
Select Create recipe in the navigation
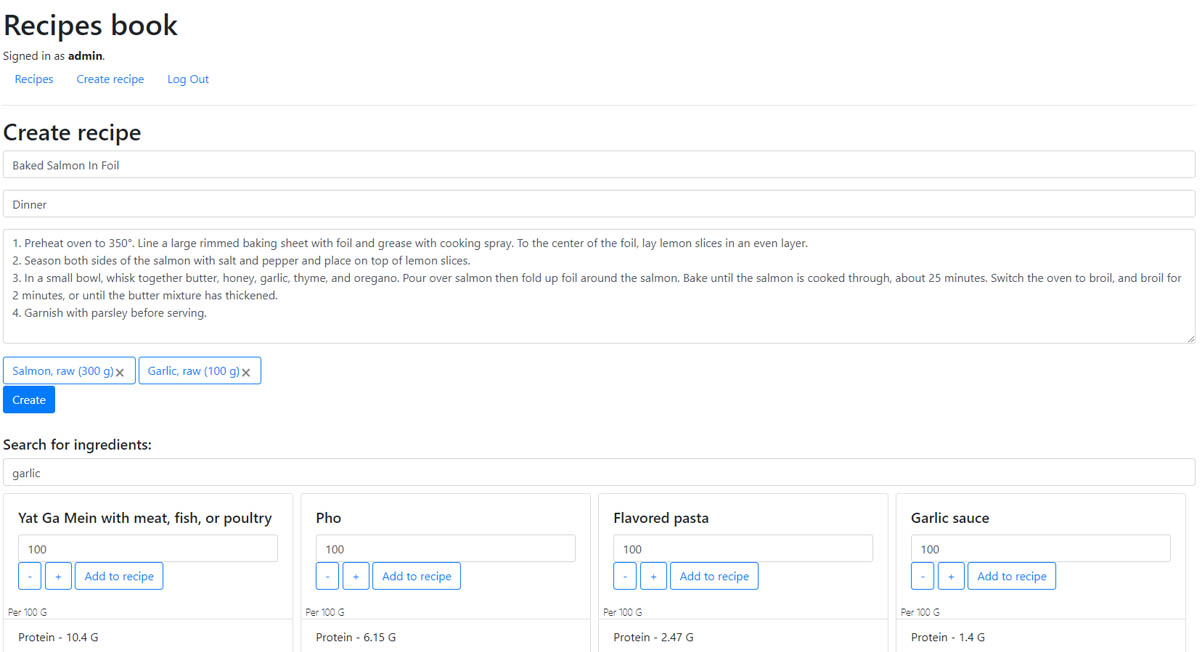[110, 79]
